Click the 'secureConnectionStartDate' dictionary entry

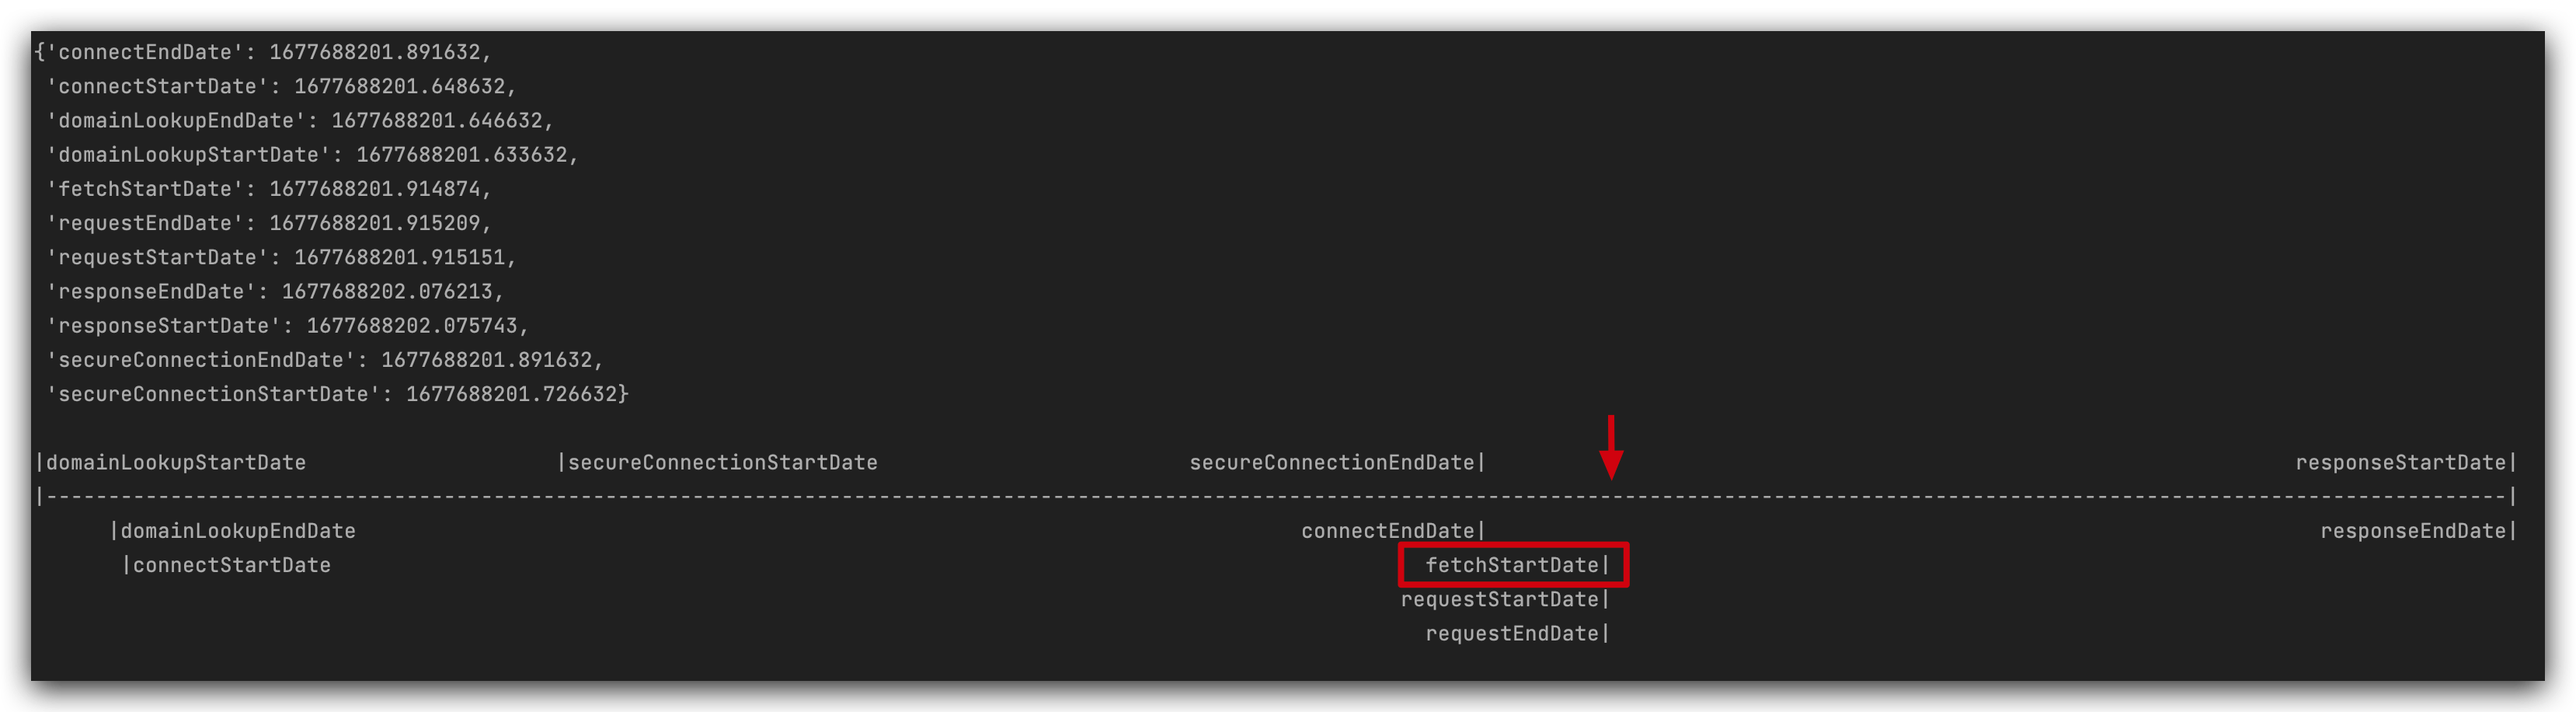click(337, 394)
